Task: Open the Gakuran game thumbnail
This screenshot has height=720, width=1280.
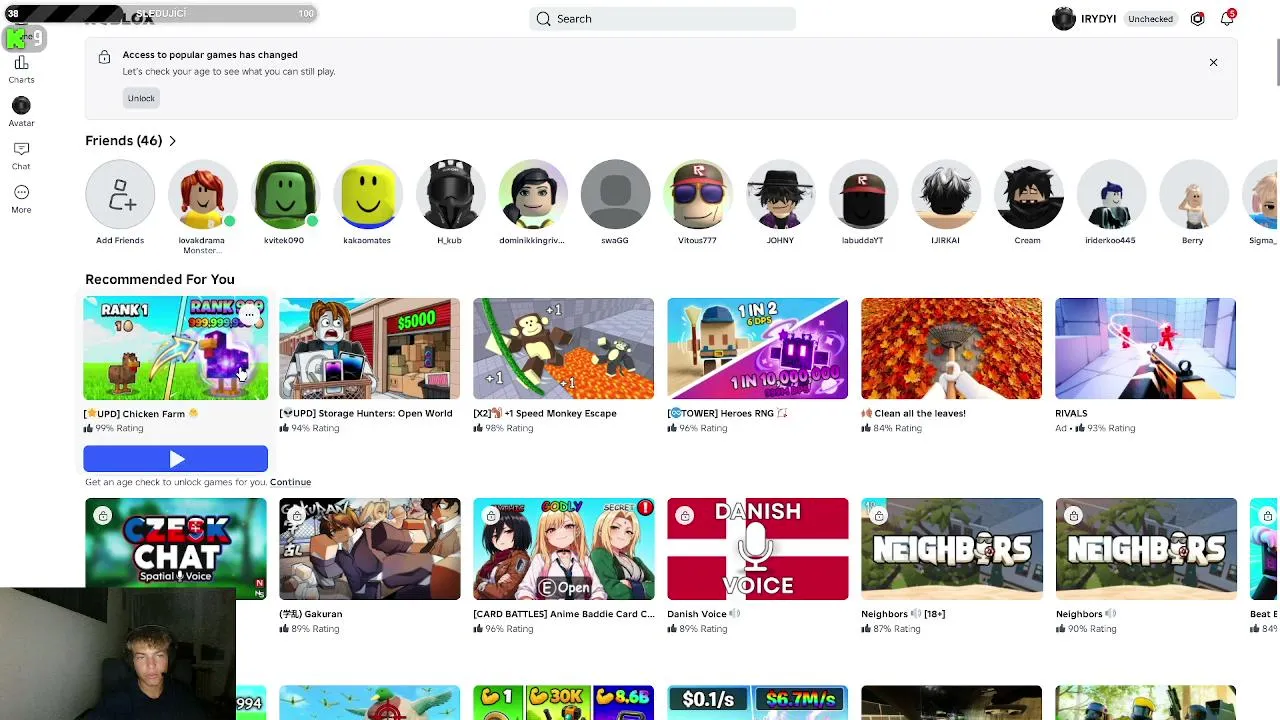Action: coord(369,549)
